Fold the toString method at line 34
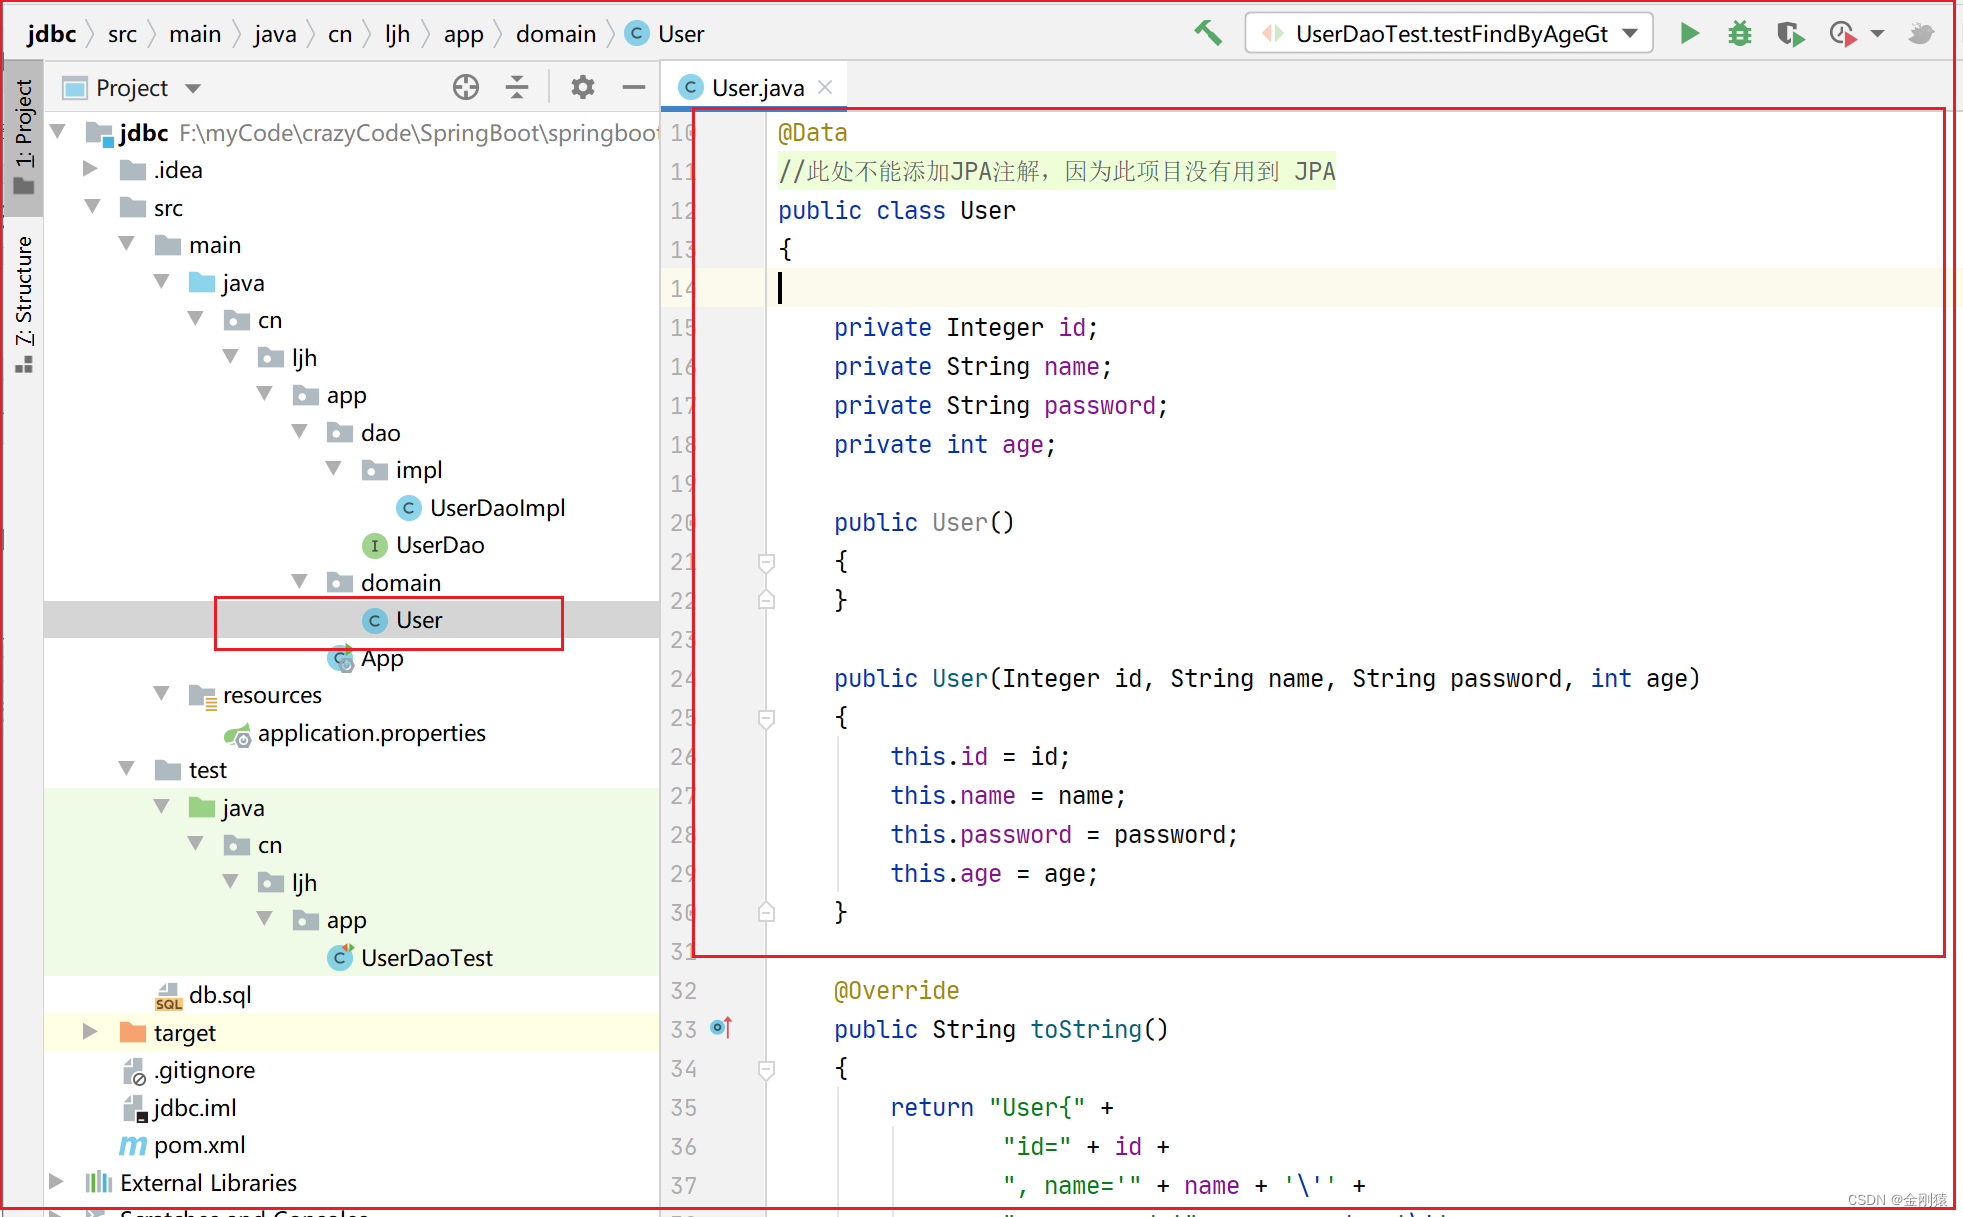The height and width of the screenshot is (1217, 1963). point(766,1069)
